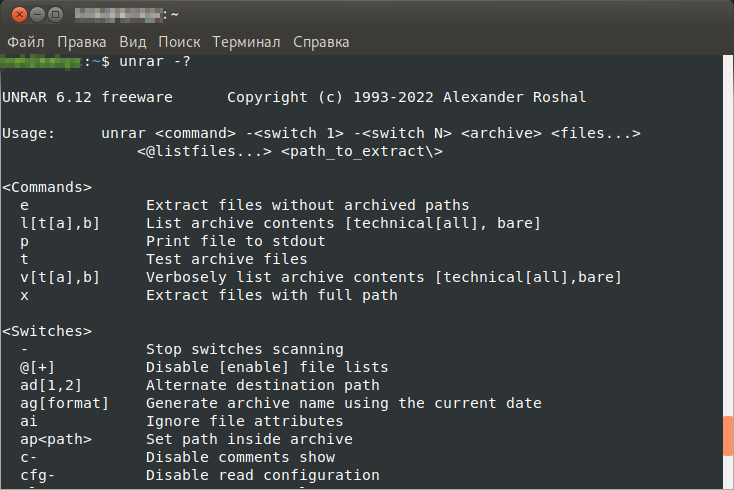Open the Файл menu
This screenshot has width=734, height=490.
(x=26, y=42)
